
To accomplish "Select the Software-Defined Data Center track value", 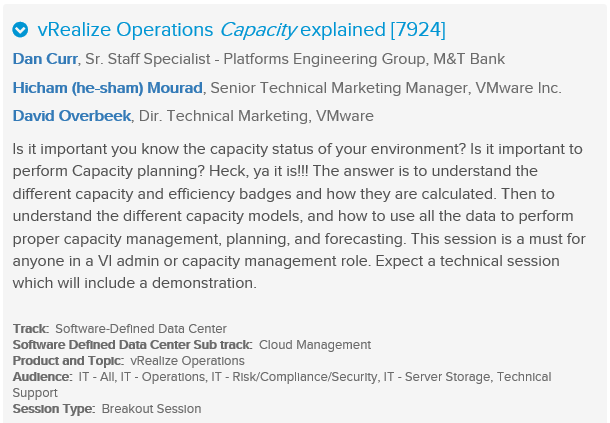I will 141,329.
